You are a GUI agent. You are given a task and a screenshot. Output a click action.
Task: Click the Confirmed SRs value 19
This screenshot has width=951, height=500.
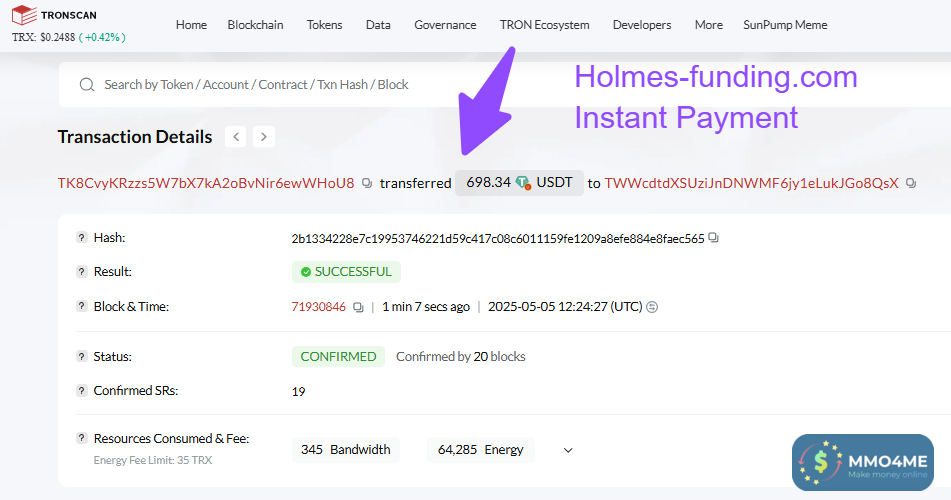pos(298,391)
